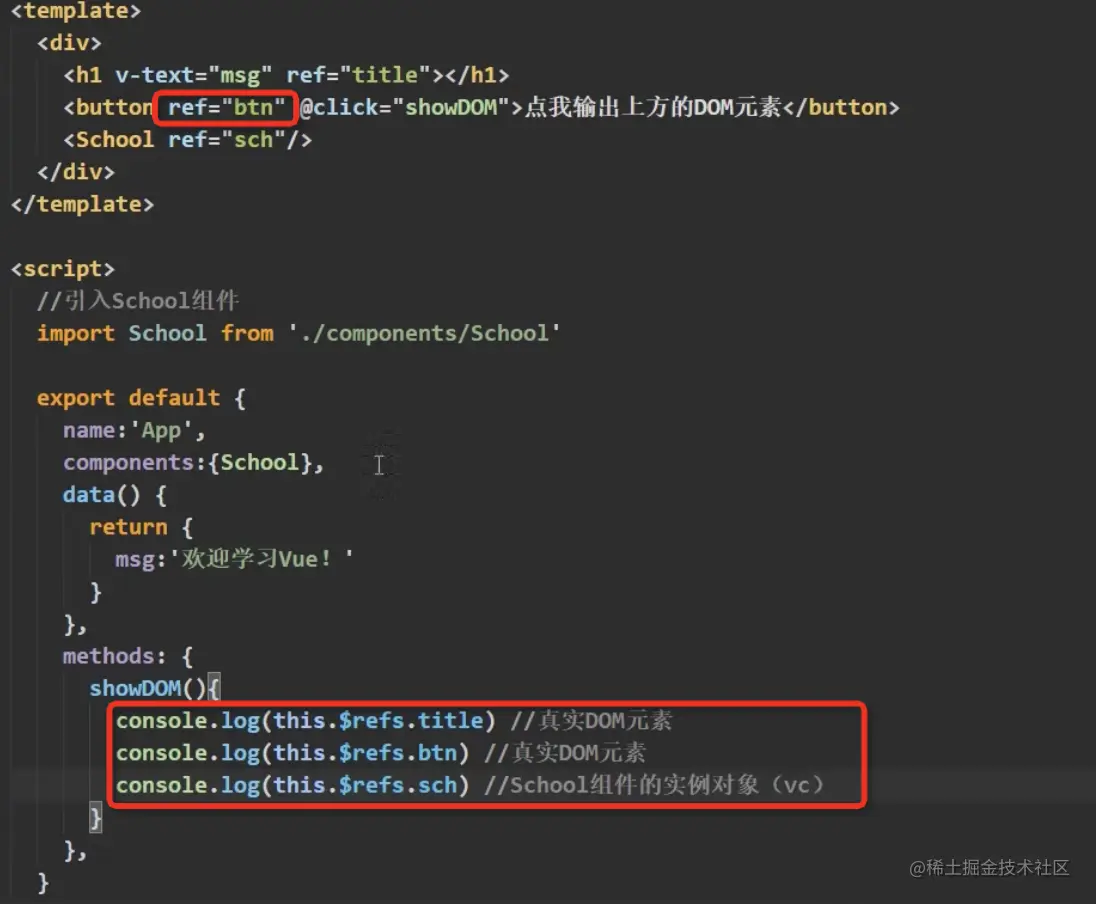Click the methods: { line

(x=128, y=656)
